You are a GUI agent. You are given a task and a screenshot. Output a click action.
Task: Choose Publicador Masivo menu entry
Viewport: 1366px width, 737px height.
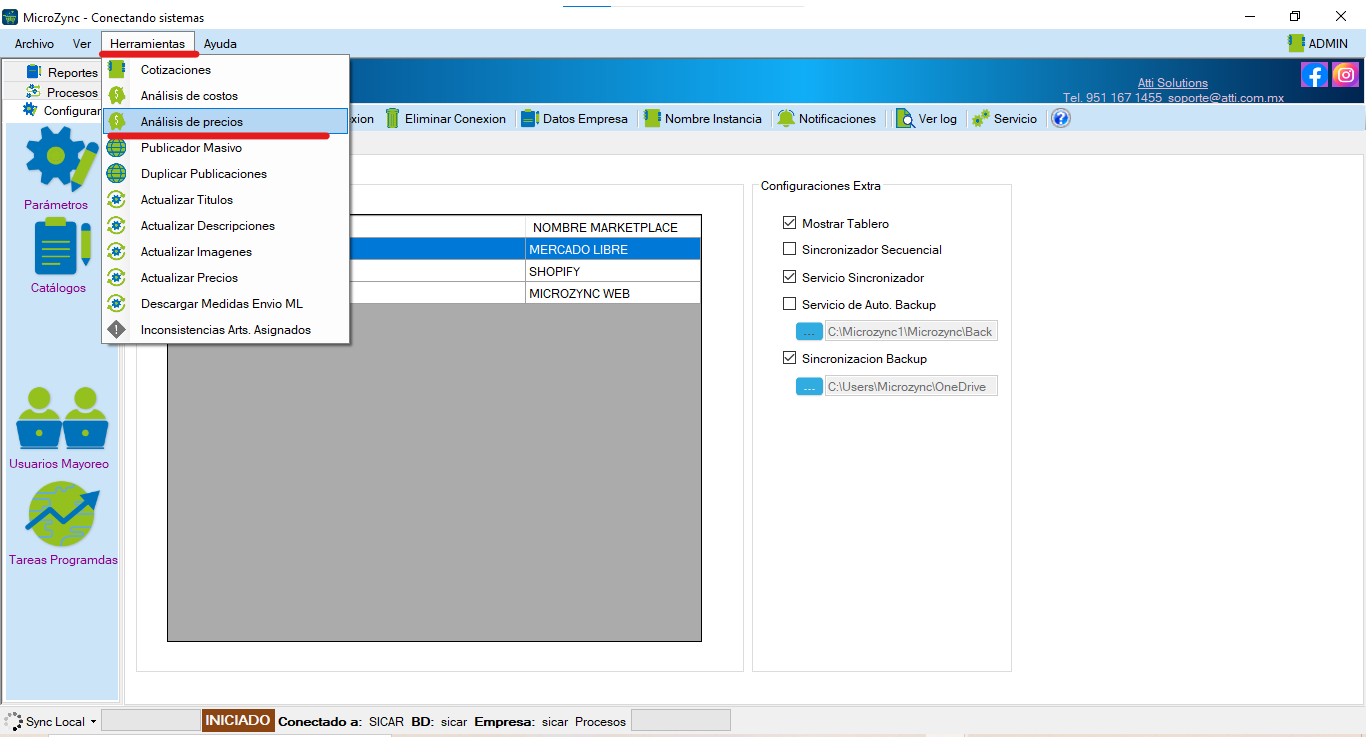225,148
